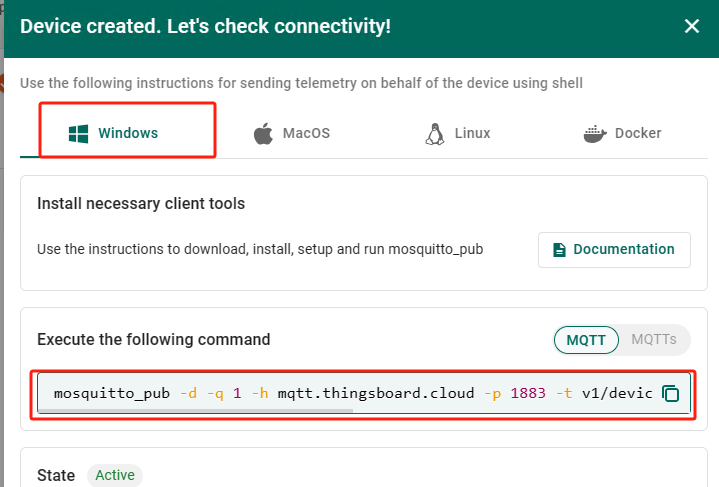
Task: Click the 'Execute the following command' heading
Action: click(153, 339)
